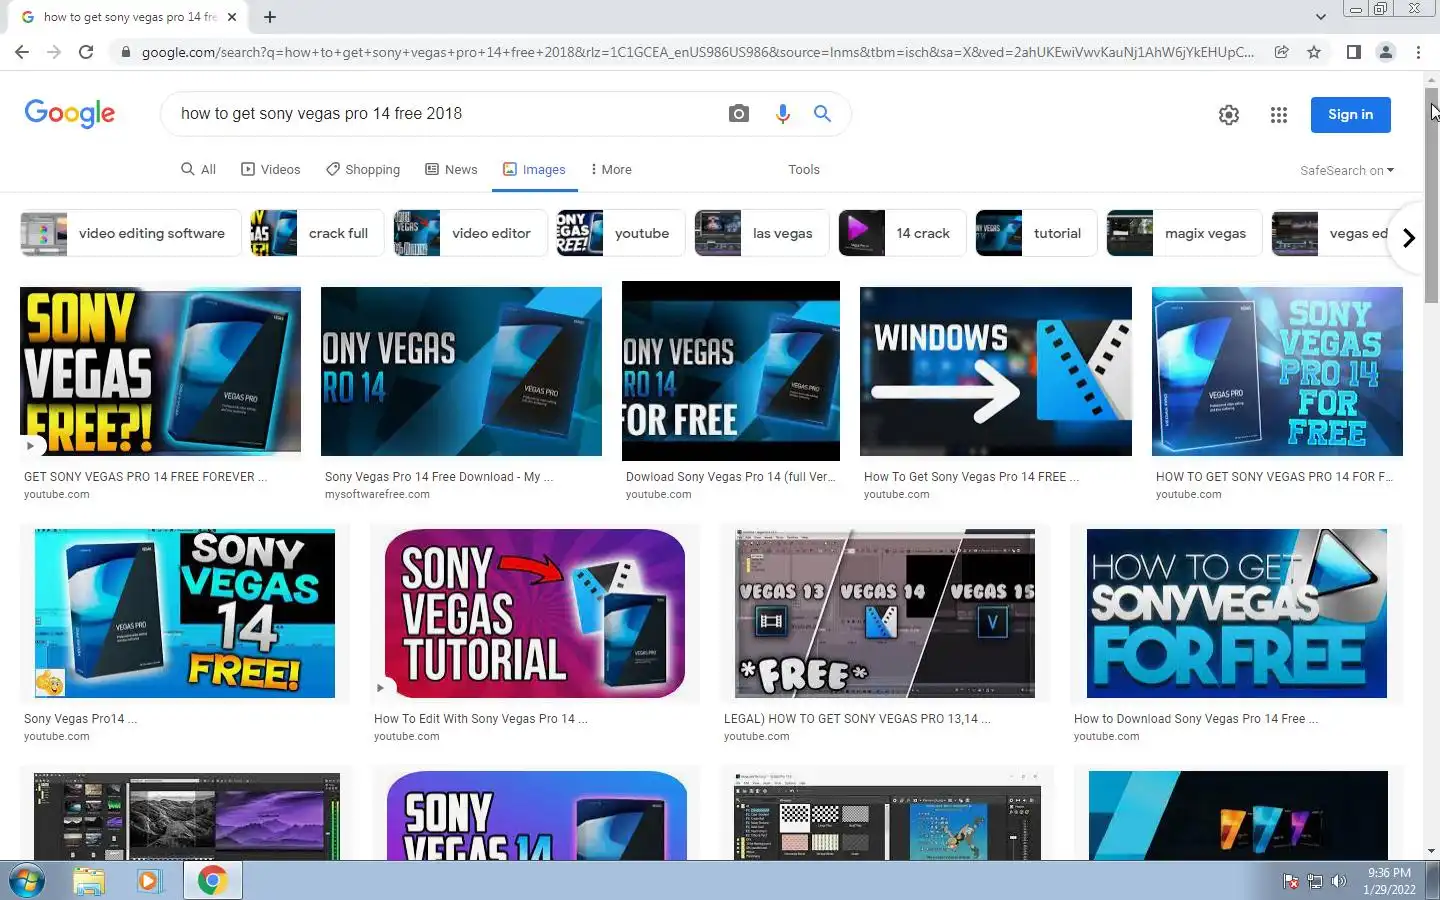
Task: Go to the Google homepage logo
Action: [70, 114]
